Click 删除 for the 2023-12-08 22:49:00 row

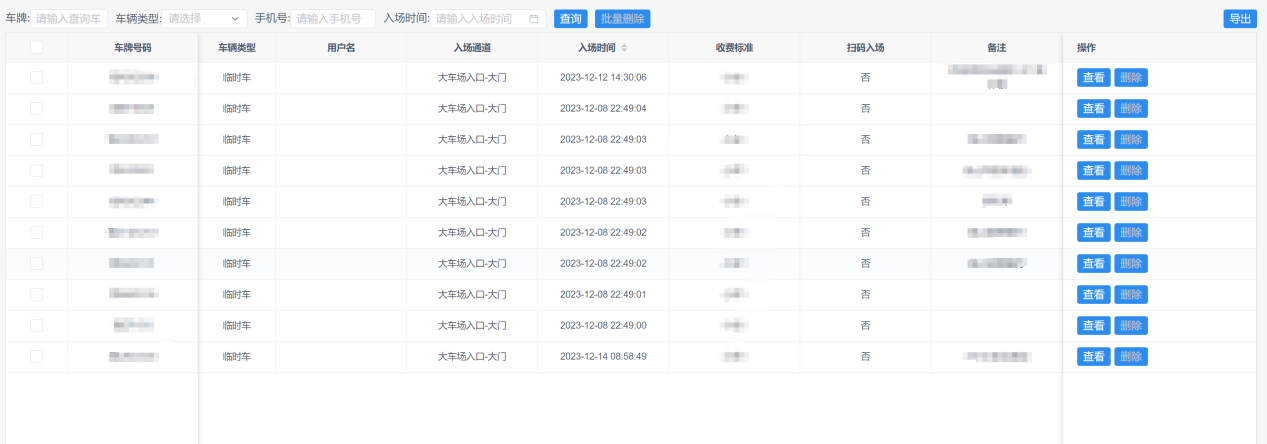pyautogui.click(x=1131, y=326)
